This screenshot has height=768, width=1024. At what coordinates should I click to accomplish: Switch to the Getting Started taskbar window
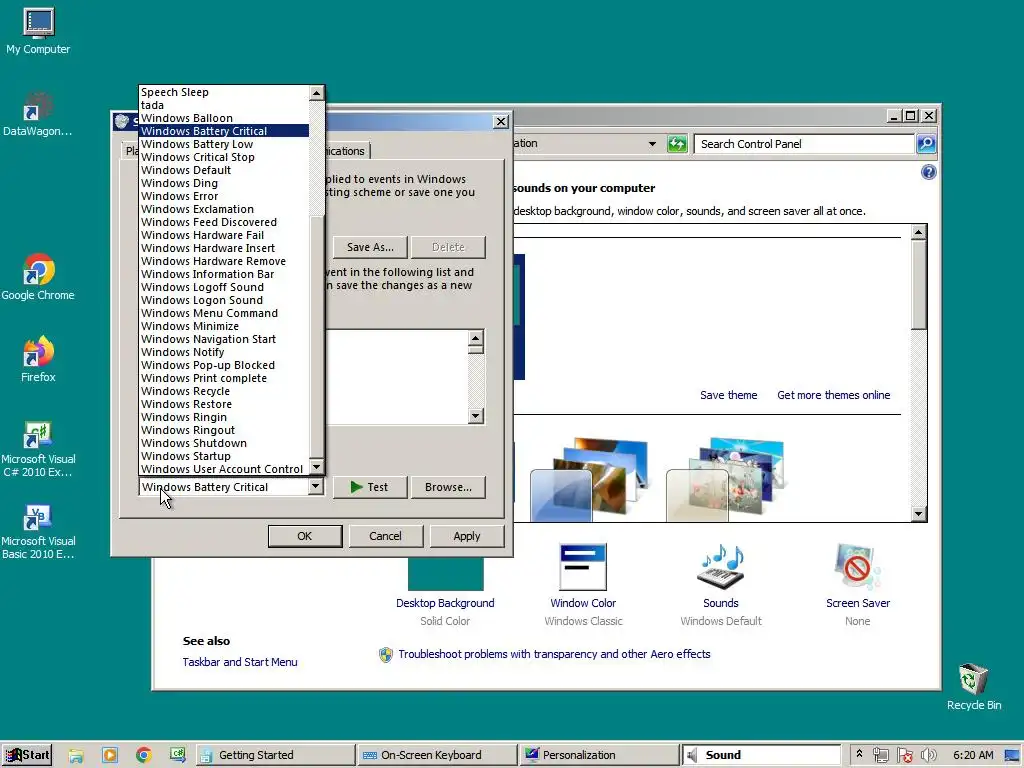[x=275, y=755]
